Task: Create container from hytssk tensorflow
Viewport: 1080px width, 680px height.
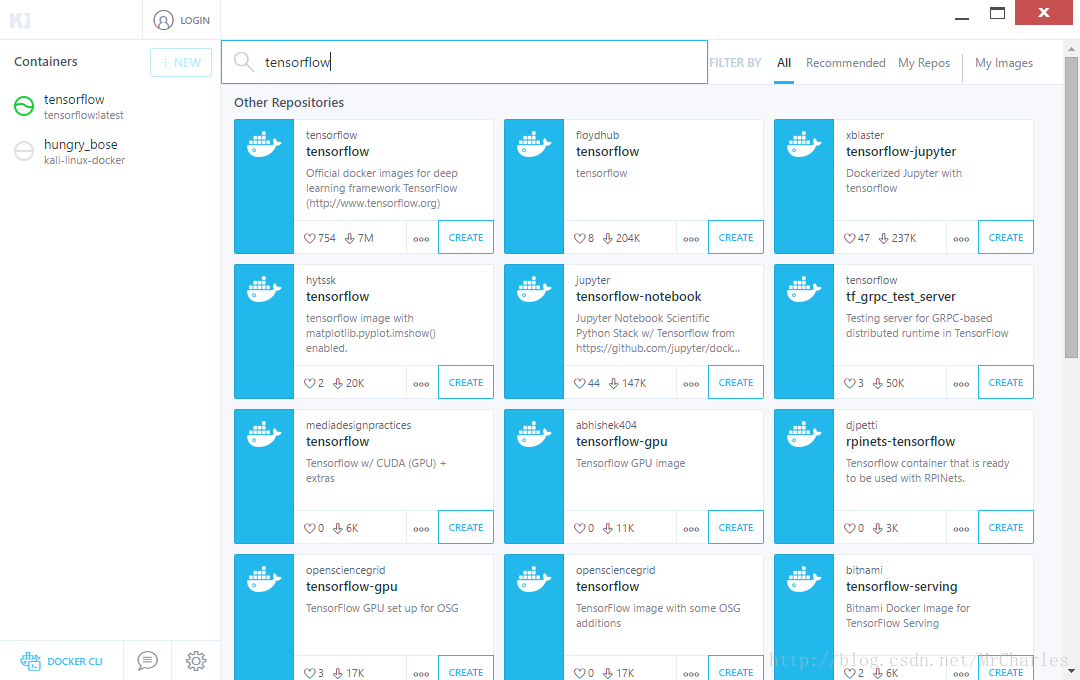Action: [466, 382]
